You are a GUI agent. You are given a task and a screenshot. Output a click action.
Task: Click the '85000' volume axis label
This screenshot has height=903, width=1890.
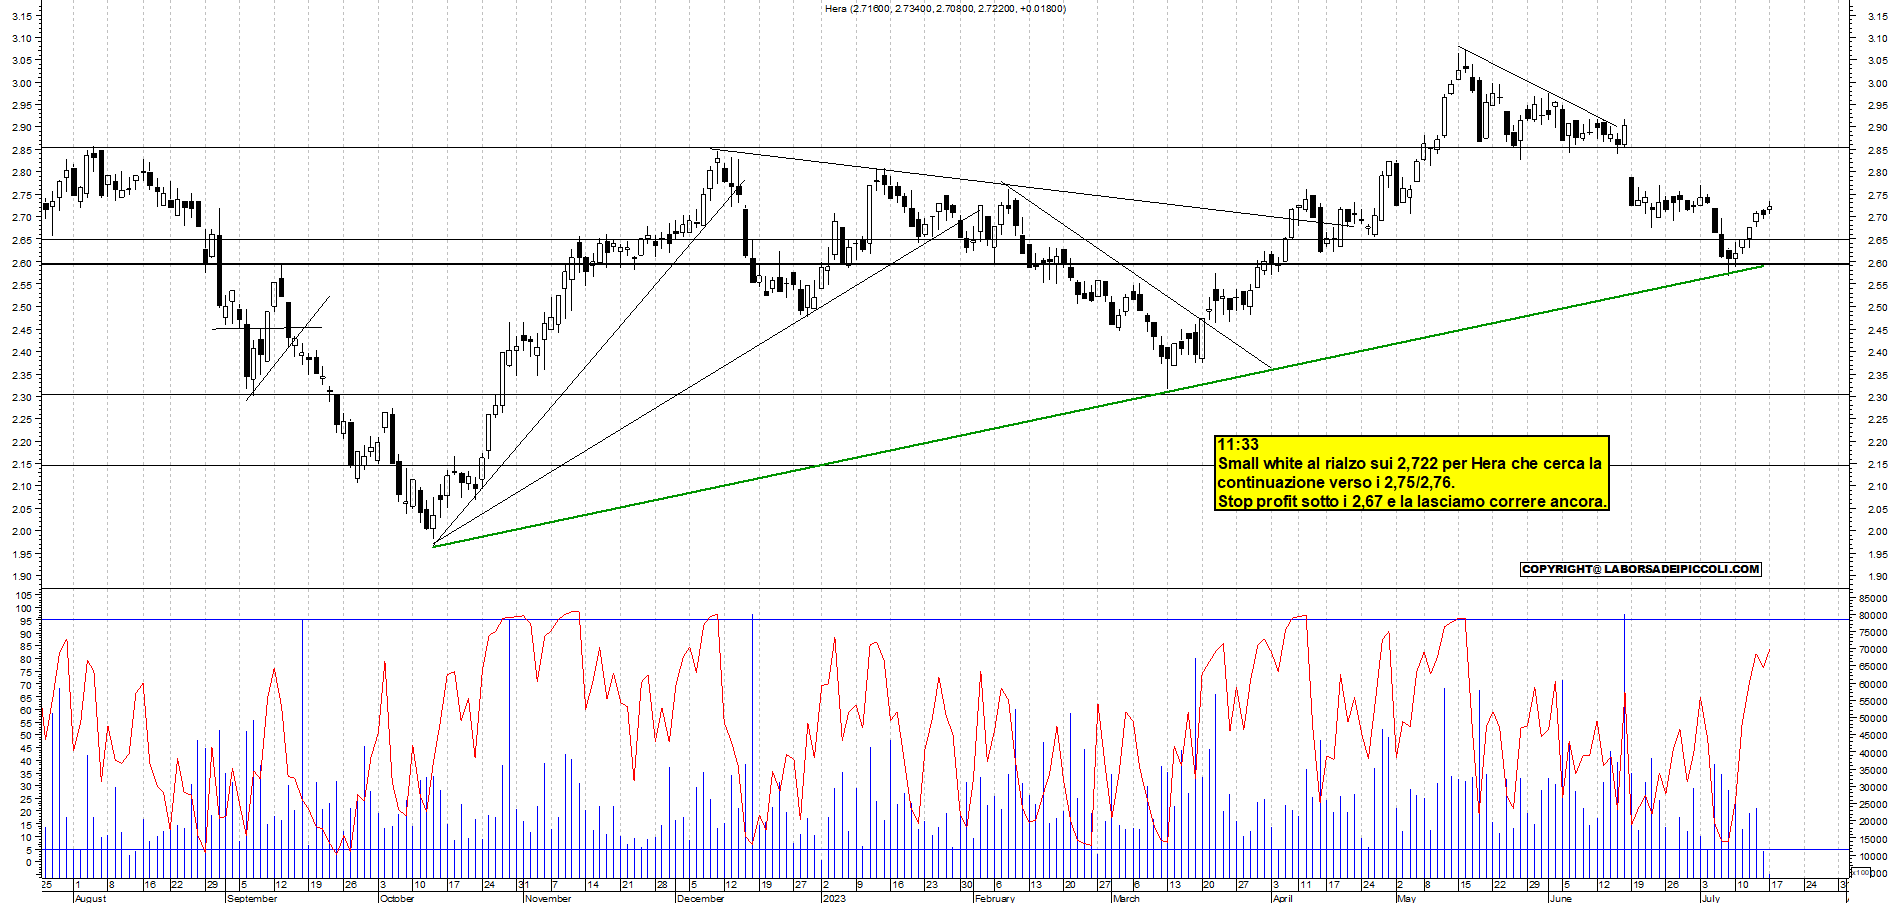[1873, 599]
